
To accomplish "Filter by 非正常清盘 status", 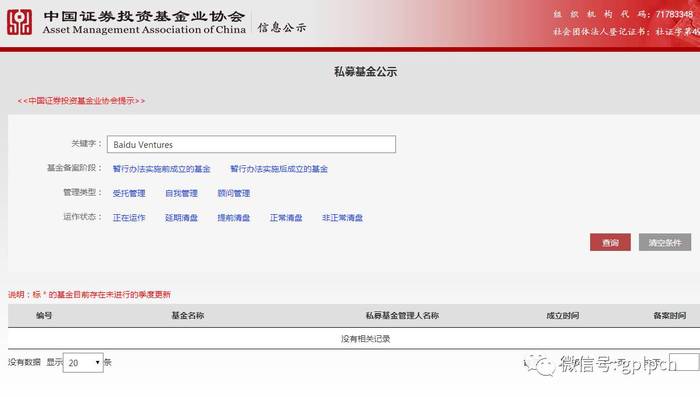I will (x=342, y=217).
